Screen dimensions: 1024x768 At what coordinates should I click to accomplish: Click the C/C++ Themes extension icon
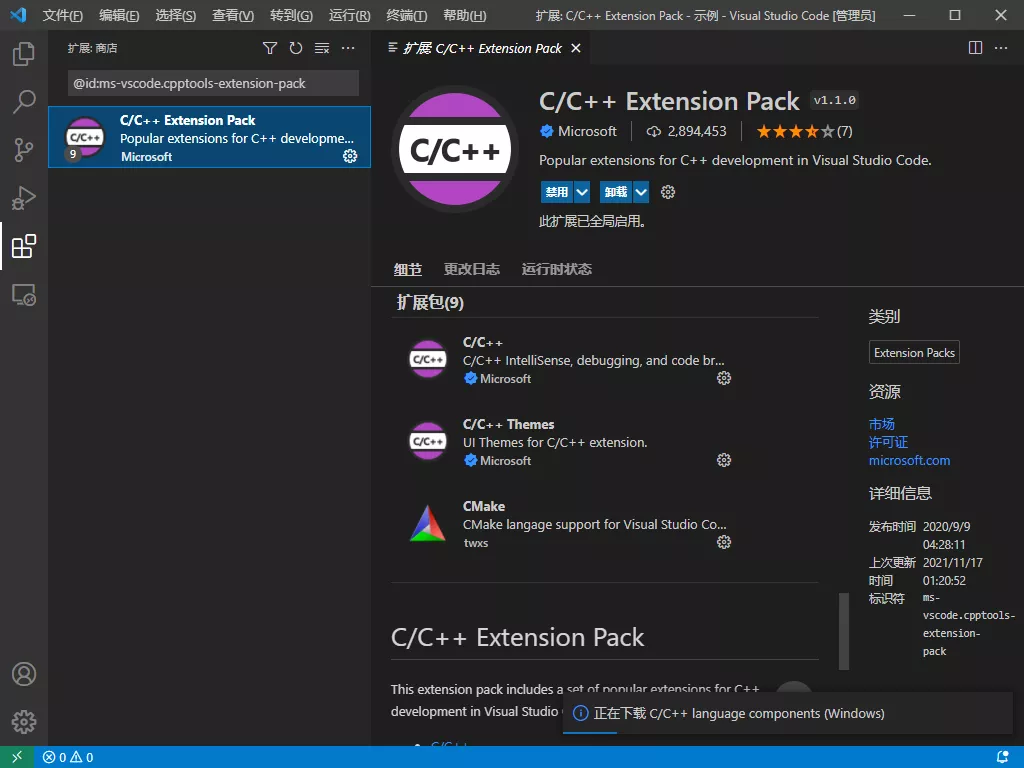[x=428, y=441]
